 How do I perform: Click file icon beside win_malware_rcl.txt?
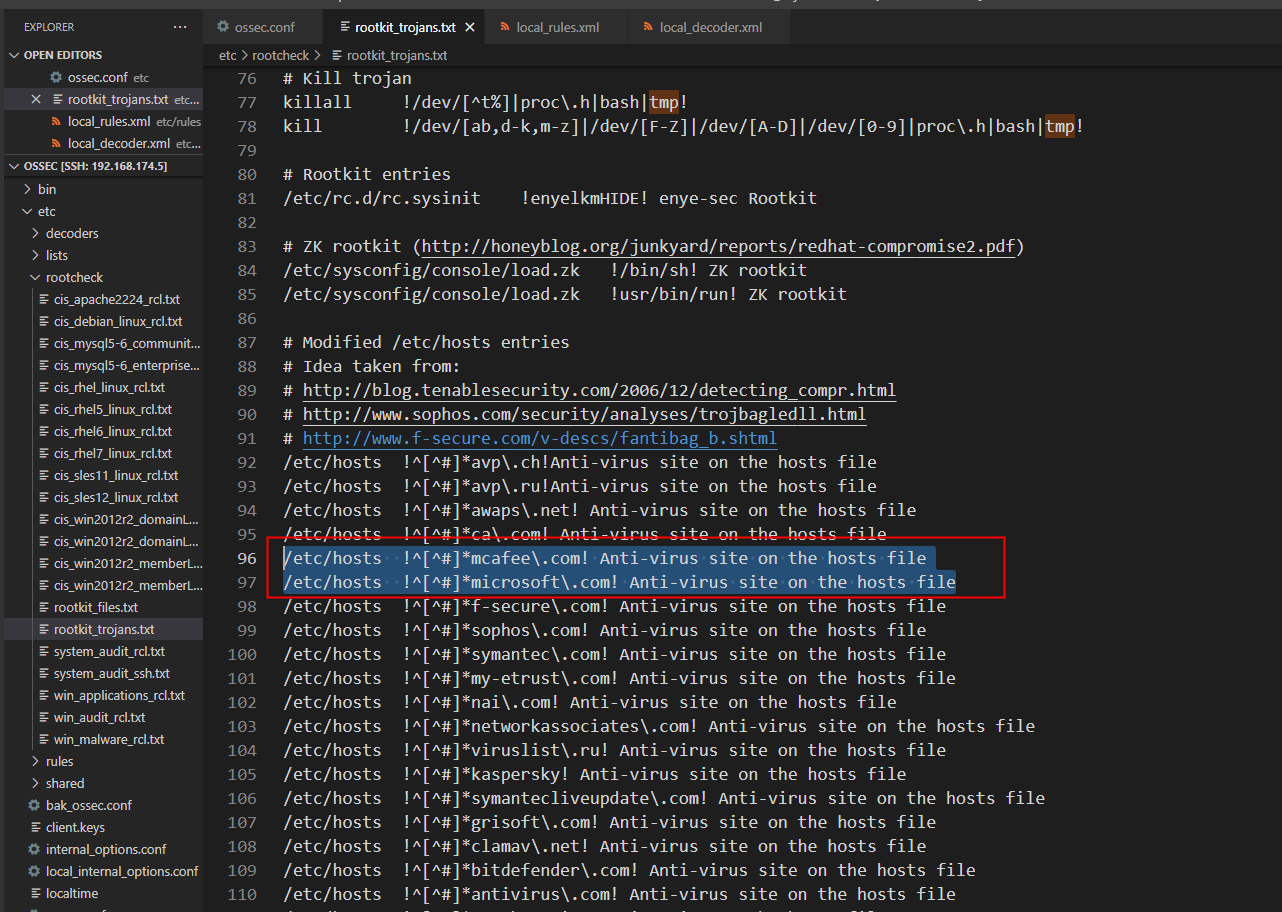click(43, 739)
